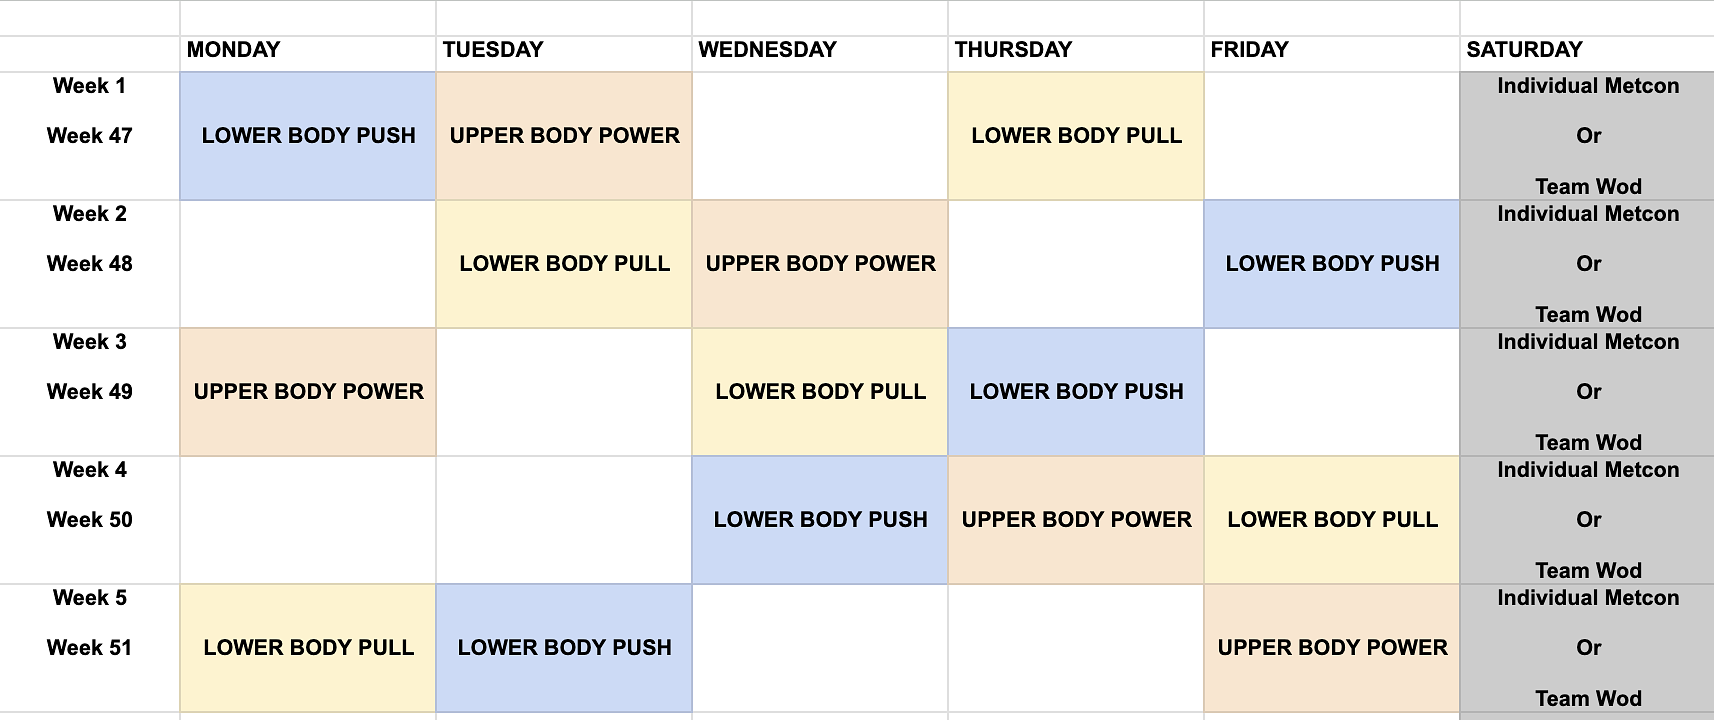
Task: Click the WEDNESDAY header cell
Action: click(819, 50)
